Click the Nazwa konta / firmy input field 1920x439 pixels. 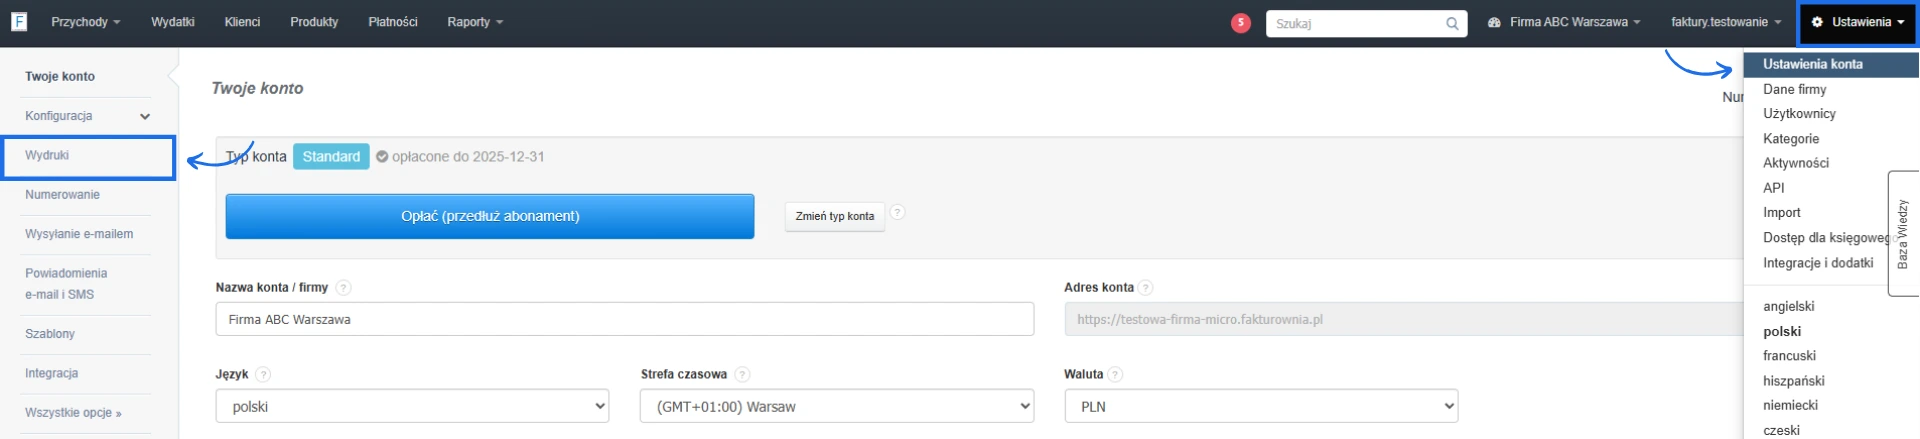click(x=625, y=319)
